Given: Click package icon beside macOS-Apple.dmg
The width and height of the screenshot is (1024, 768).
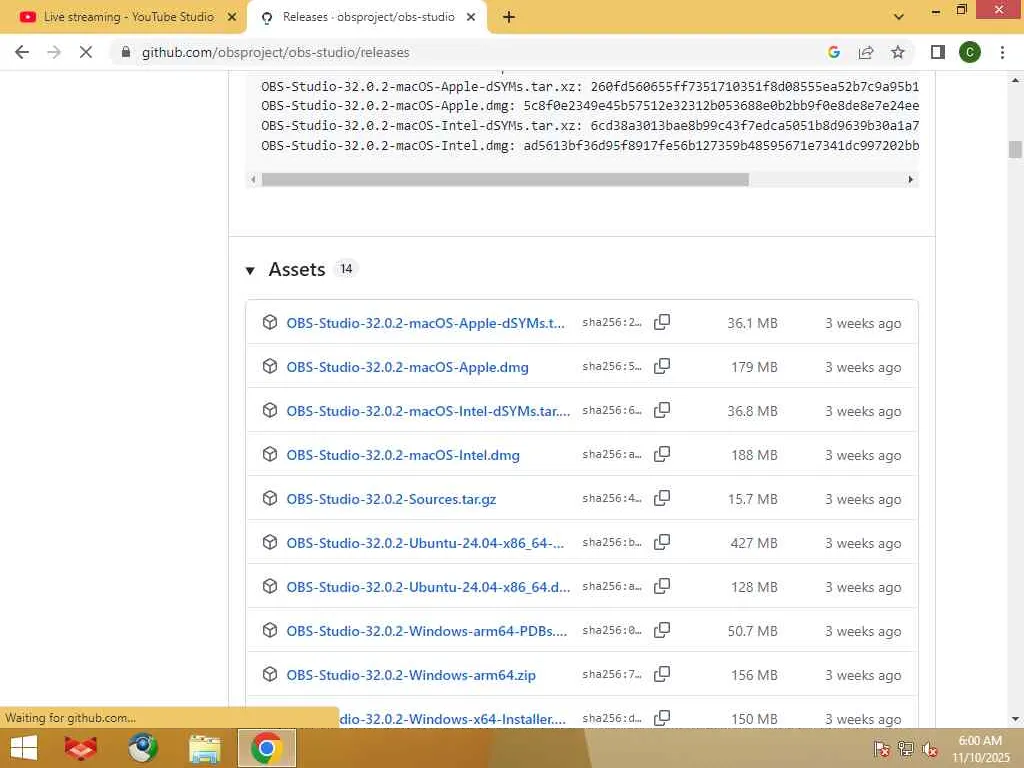Looking at the screenshot, I should pos(270,366).
